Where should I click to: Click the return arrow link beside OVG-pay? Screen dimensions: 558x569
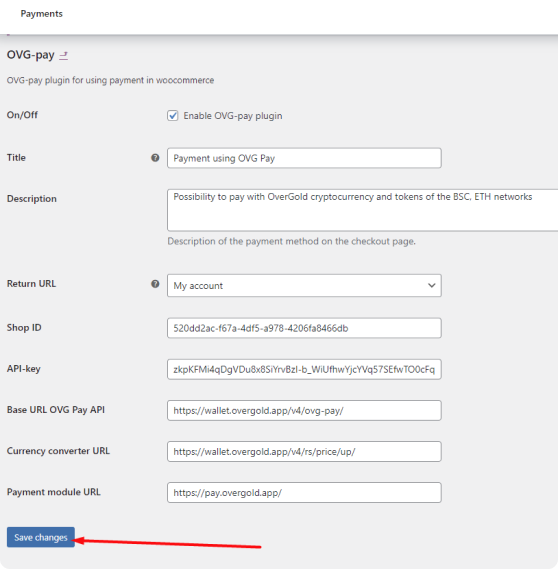[x=64, y=56]
